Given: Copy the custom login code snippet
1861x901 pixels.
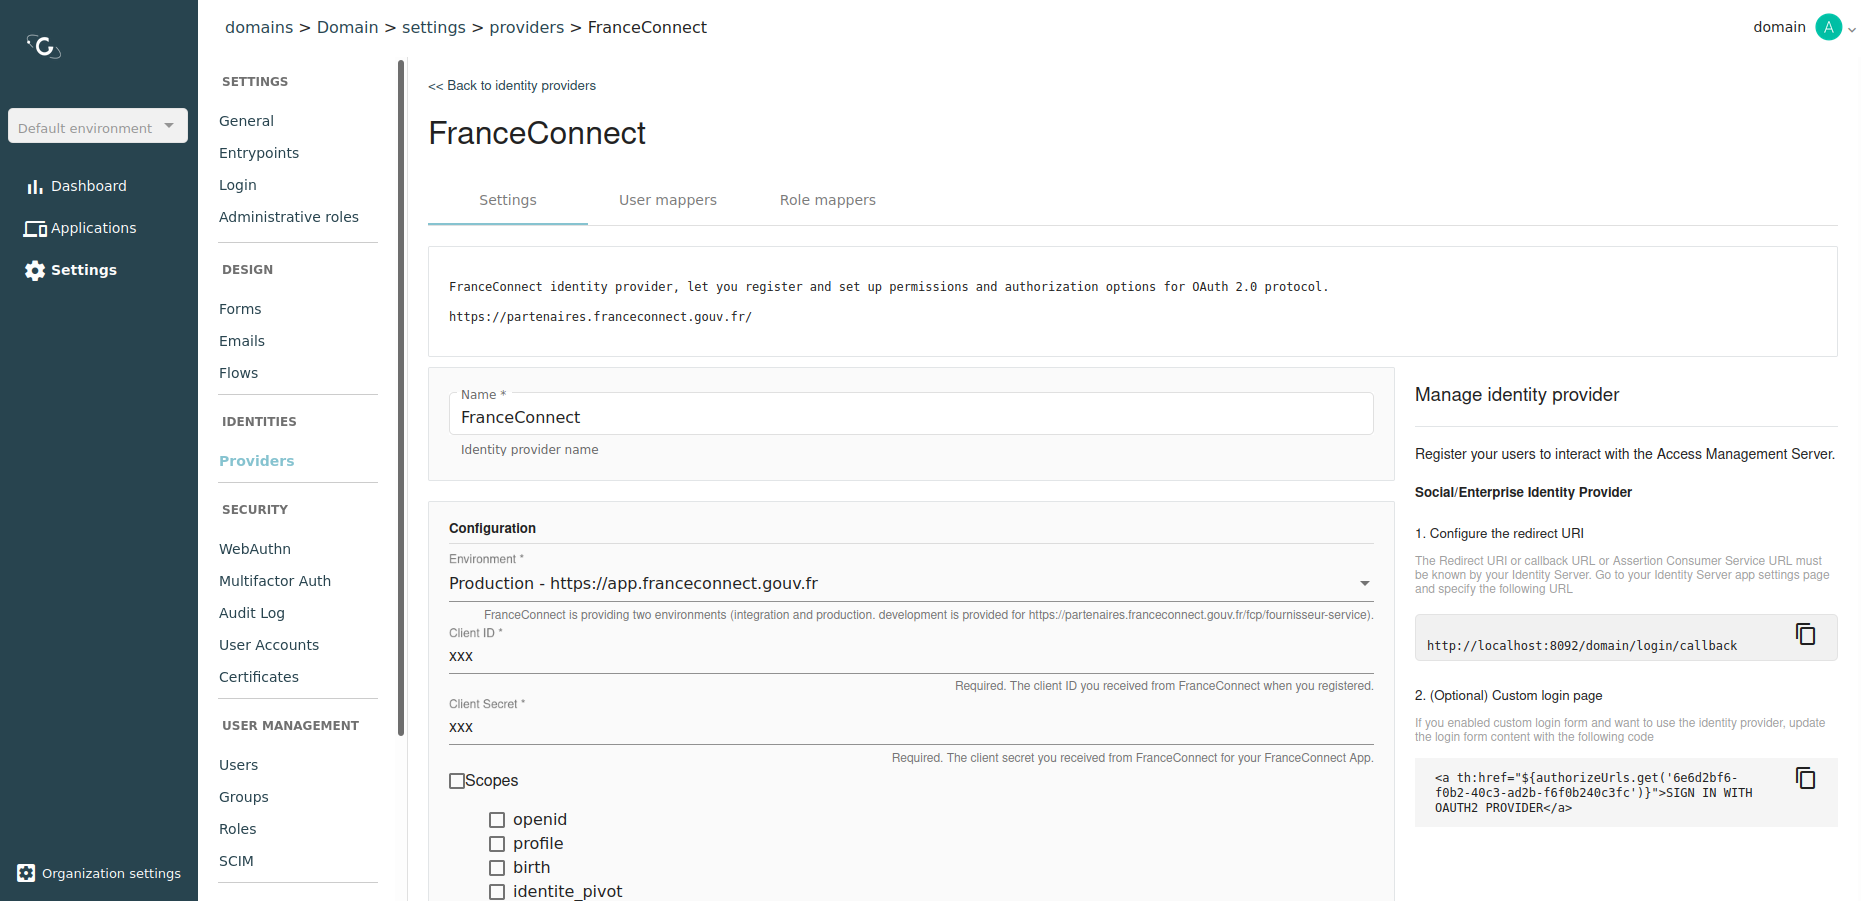Looking at the screenshot, I should (x=1805, y=778).
